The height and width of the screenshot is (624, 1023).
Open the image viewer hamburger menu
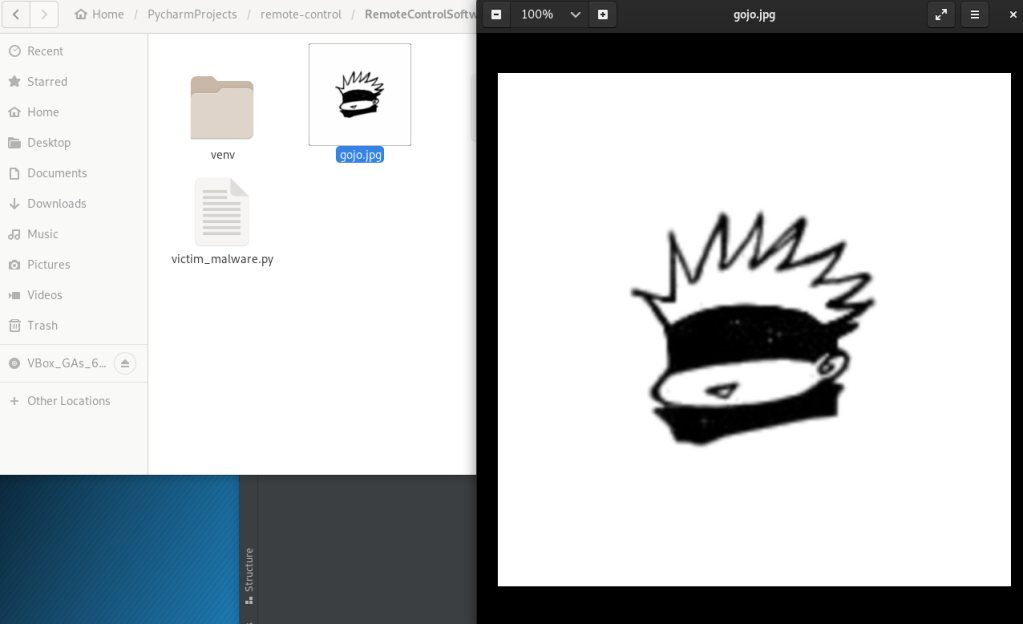click(x=975, y=15)
